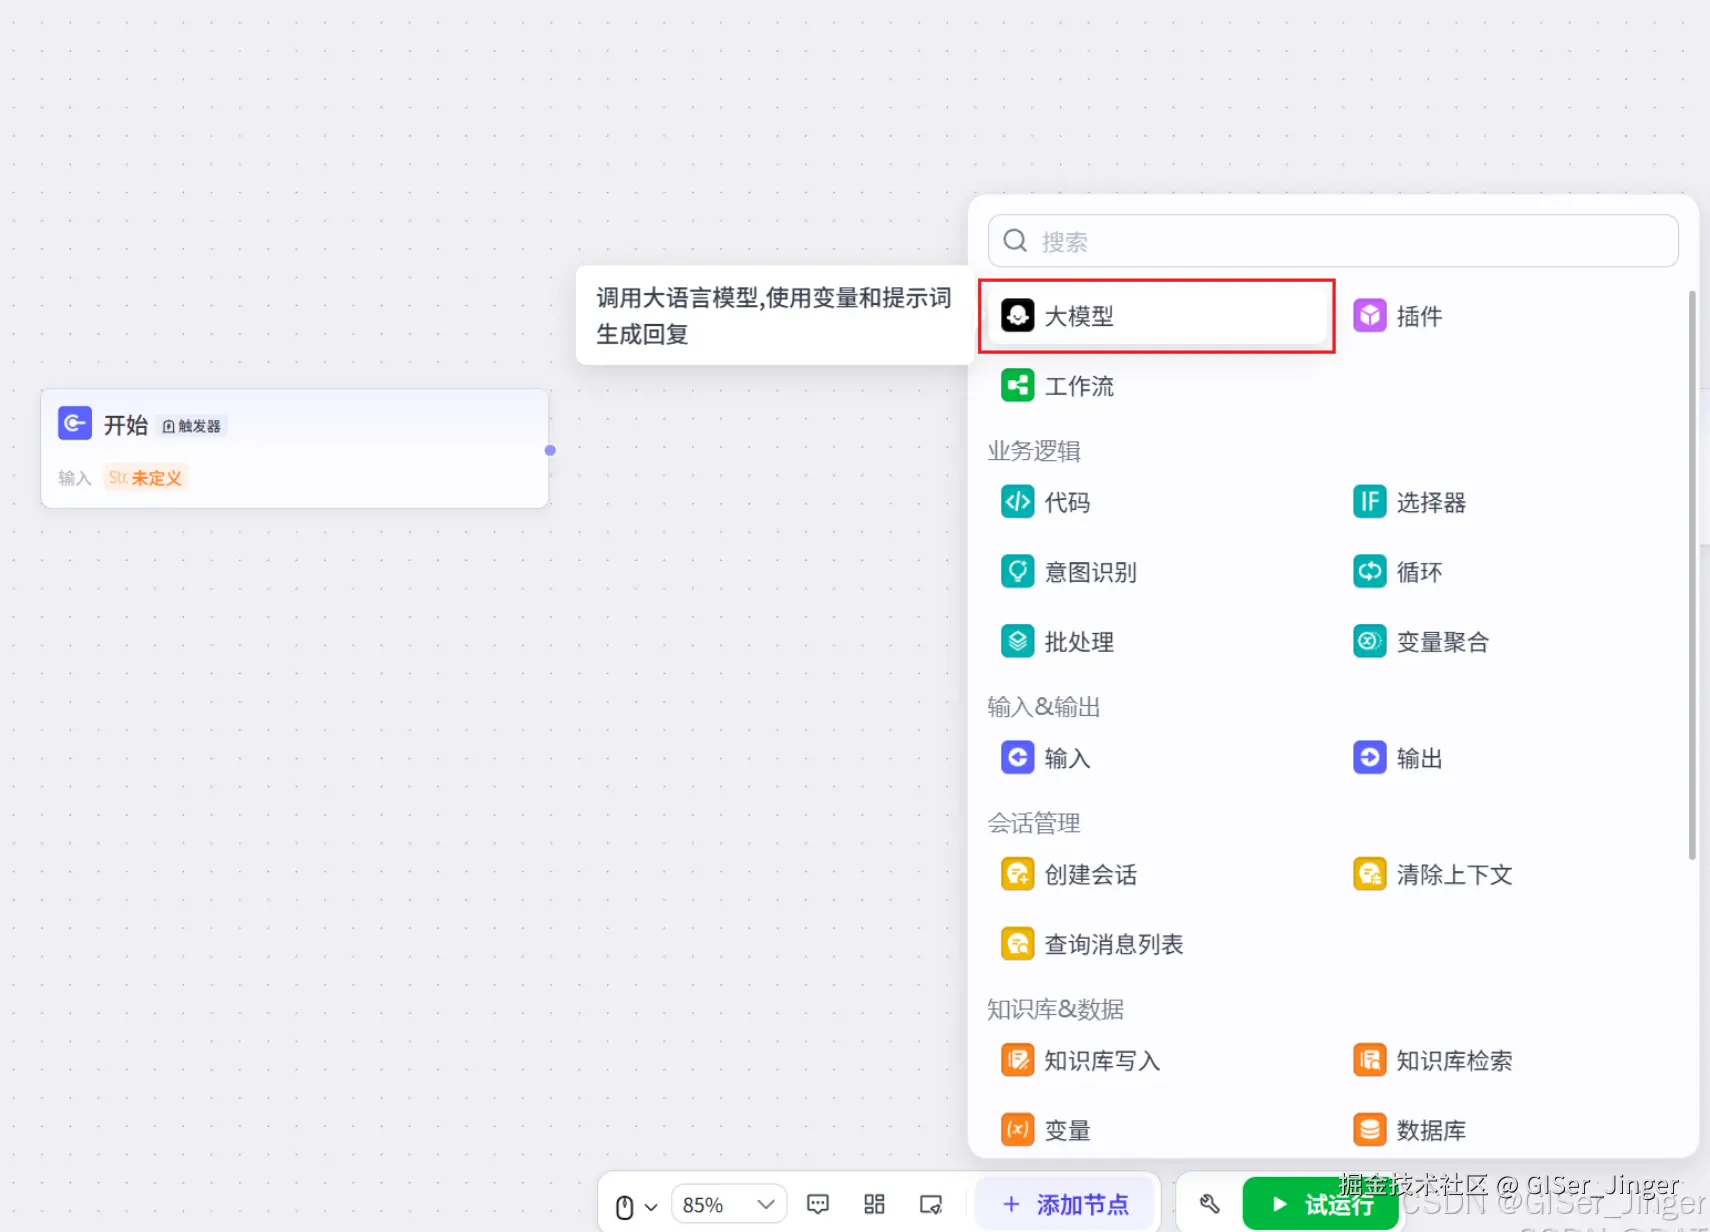Open the comment tool in bottom toolbar

pyautogui.click(x=818, y=1204)
